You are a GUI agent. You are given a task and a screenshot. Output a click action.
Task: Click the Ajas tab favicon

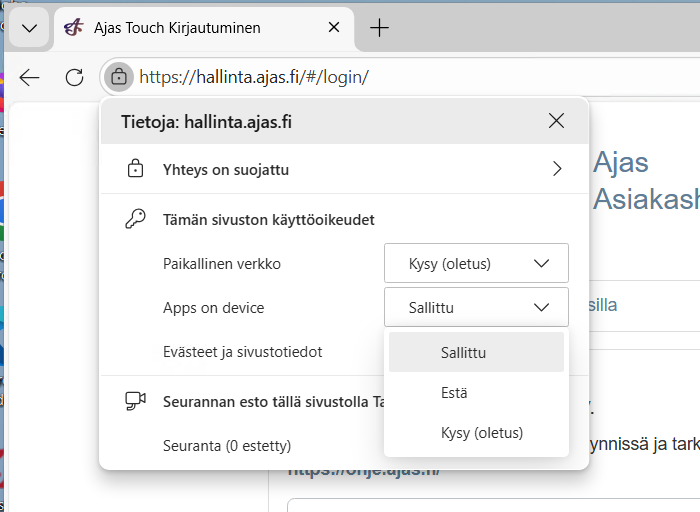[x=73, y=28]
